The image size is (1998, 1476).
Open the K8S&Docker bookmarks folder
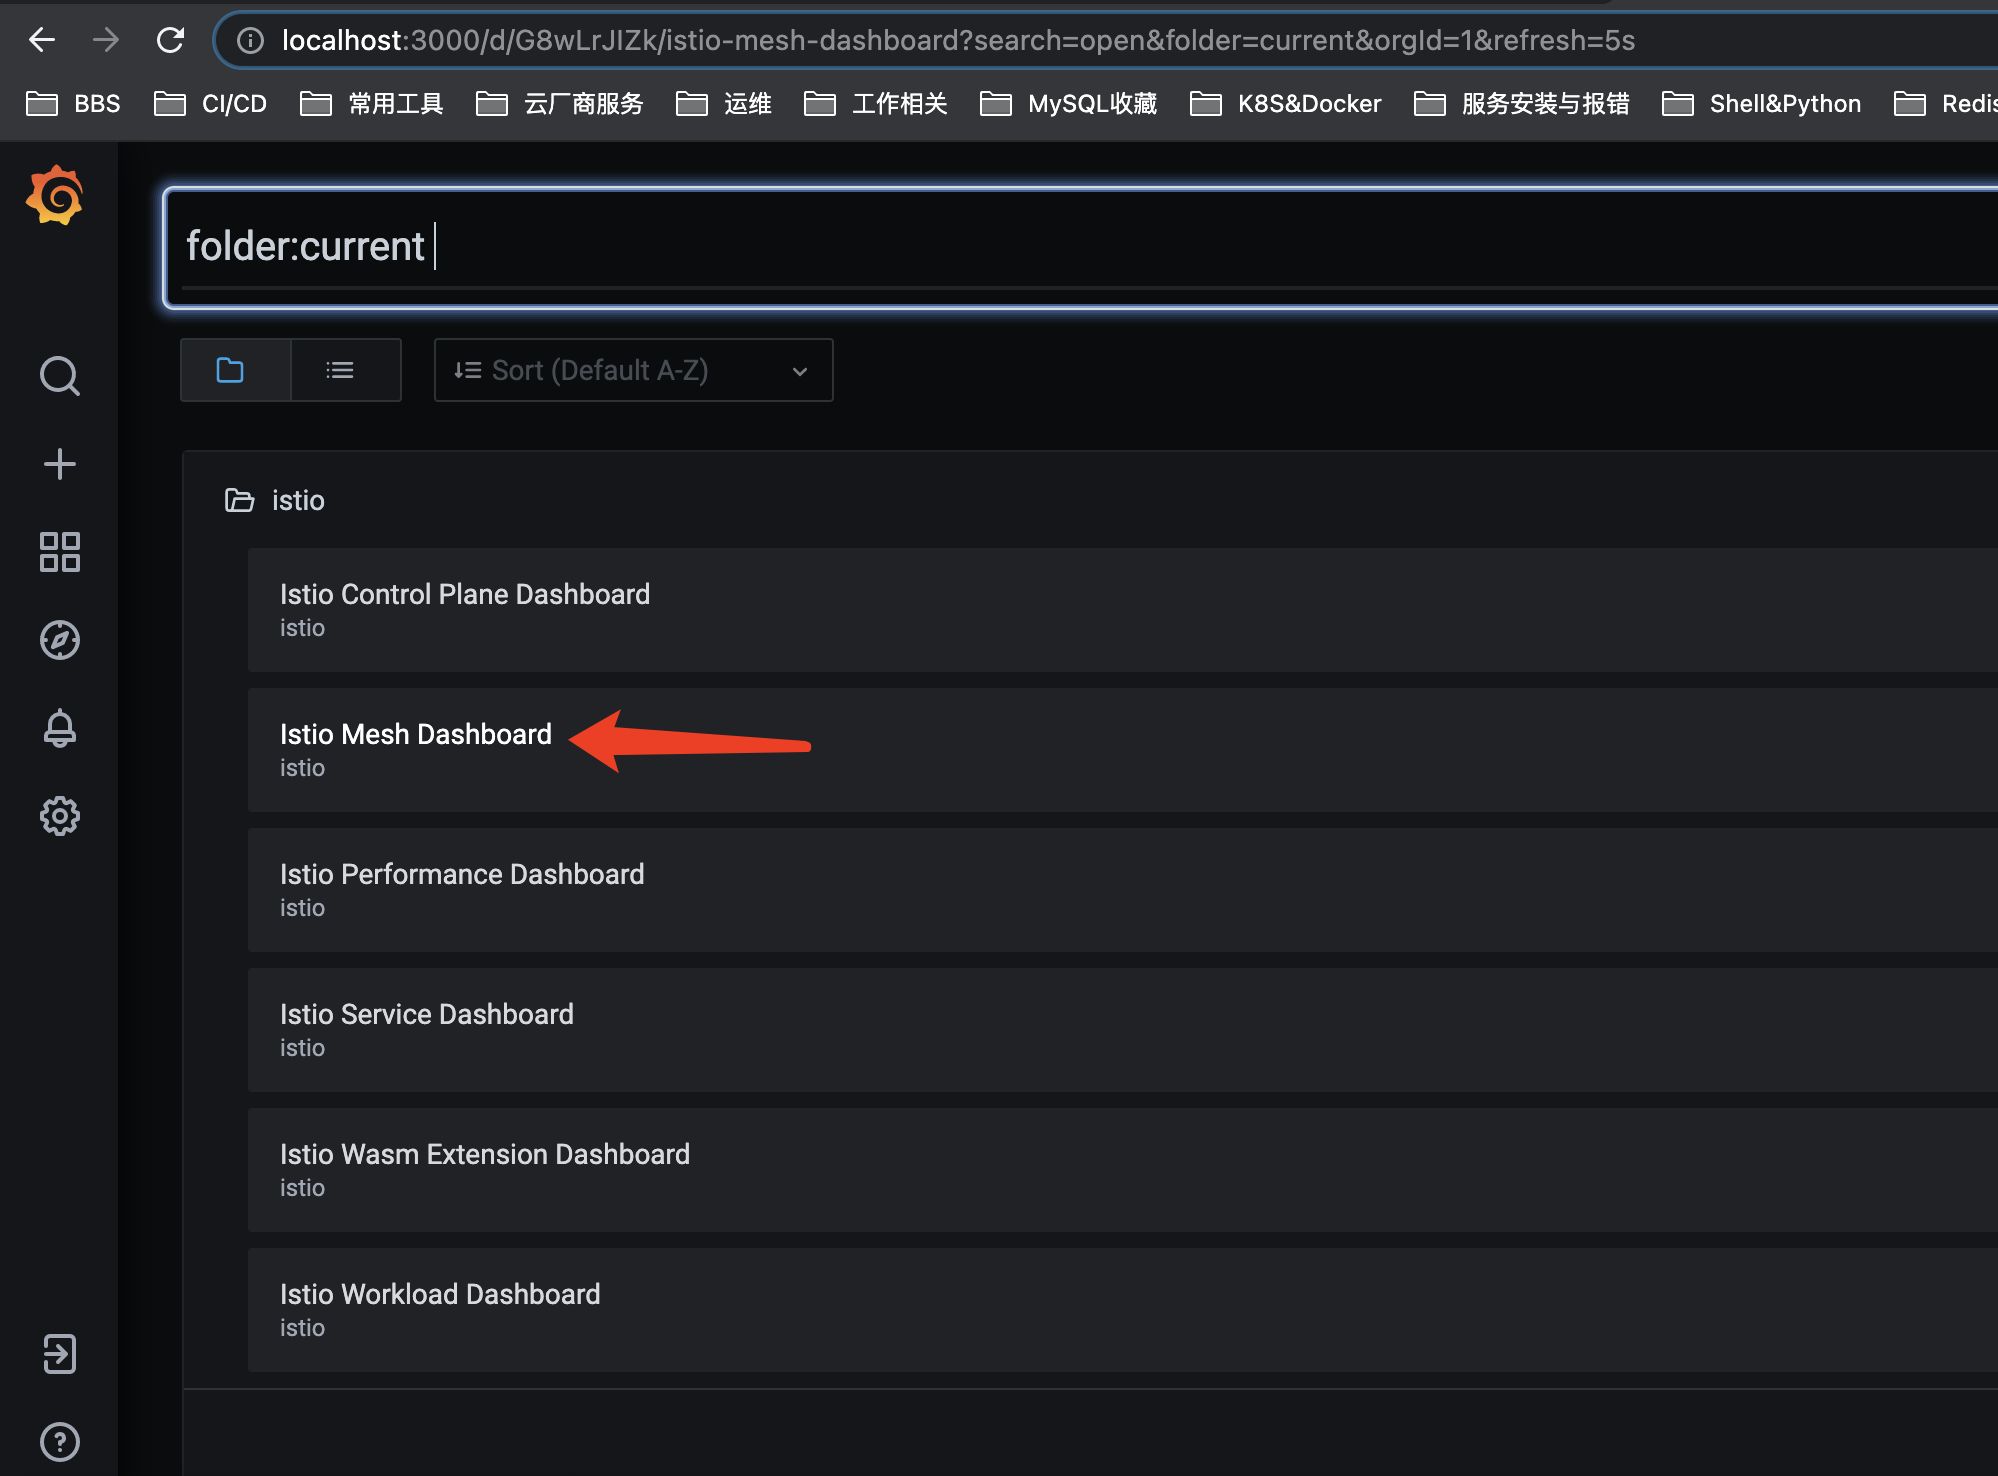1286,104
